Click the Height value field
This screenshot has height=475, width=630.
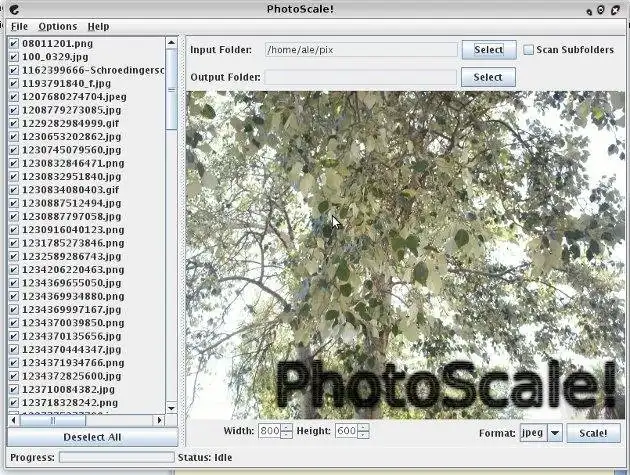point(346,431)
